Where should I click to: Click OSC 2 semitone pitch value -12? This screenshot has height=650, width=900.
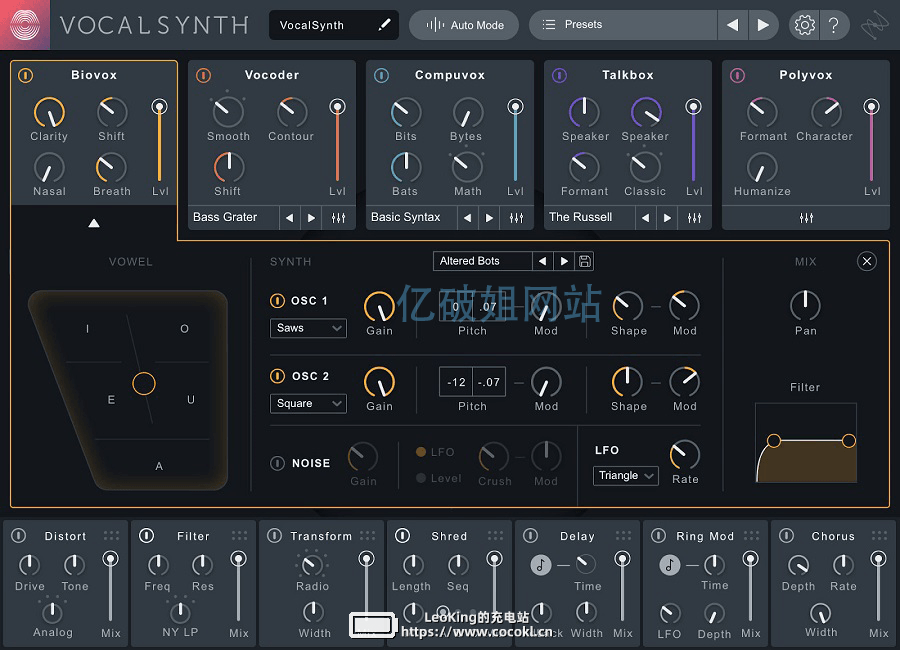coord(456,382)
